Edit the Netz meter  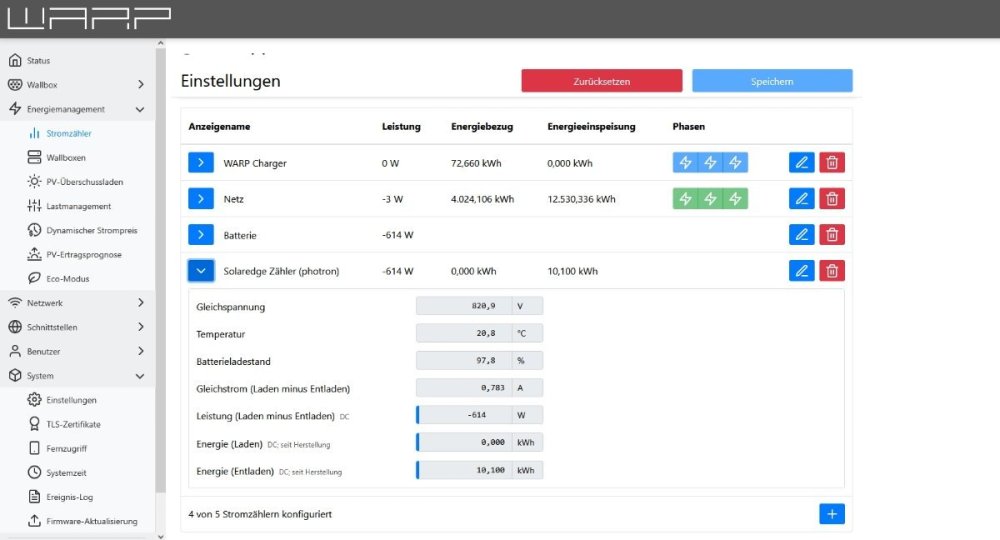(x=802, y=199)
